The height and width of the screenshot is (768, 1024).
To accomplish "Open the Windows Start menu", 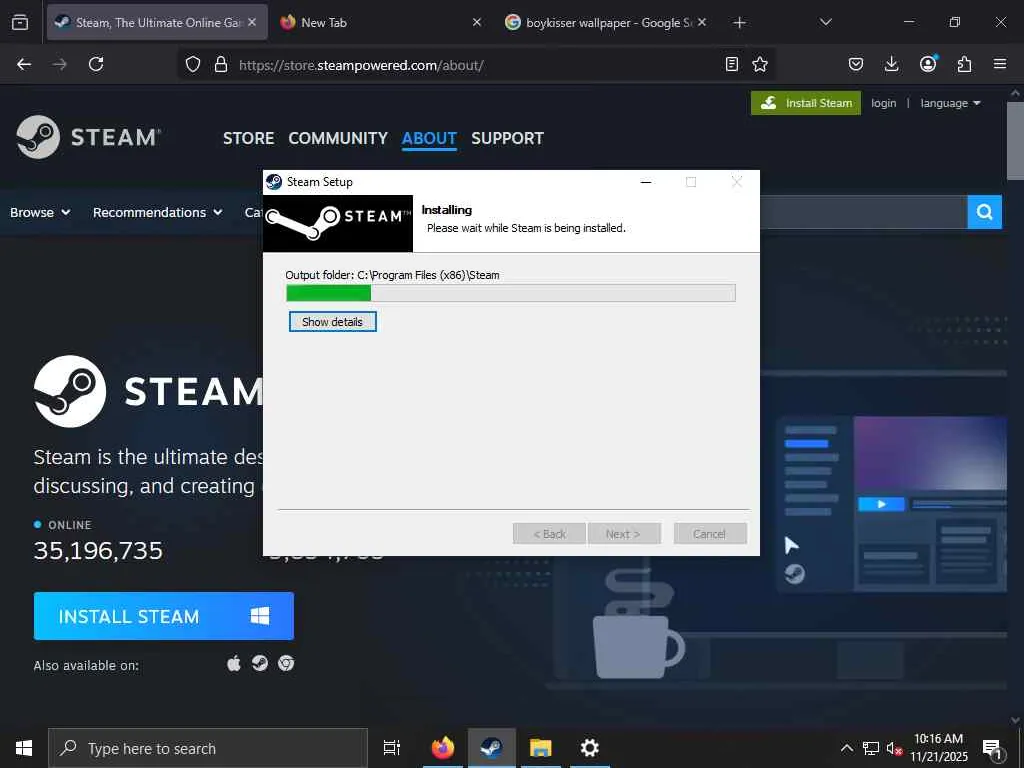I will [x=24, y=748].
